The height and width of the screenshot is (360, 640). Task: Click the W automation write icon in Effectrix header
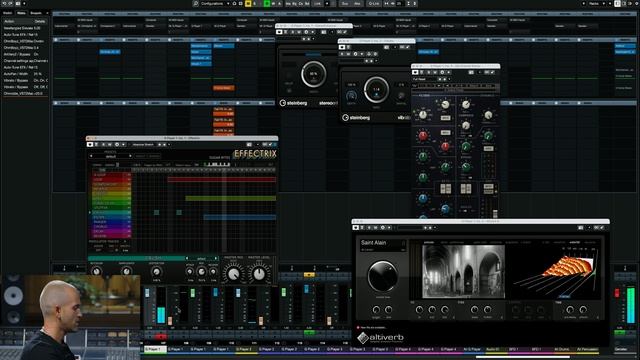click(x=110, y=144)
